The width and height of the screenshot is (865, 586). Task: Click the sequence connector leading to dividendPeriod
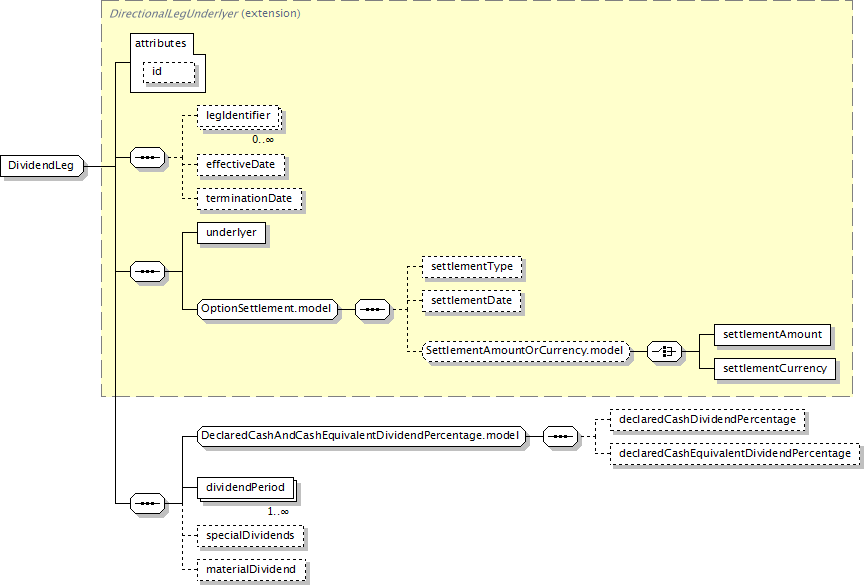148,502
